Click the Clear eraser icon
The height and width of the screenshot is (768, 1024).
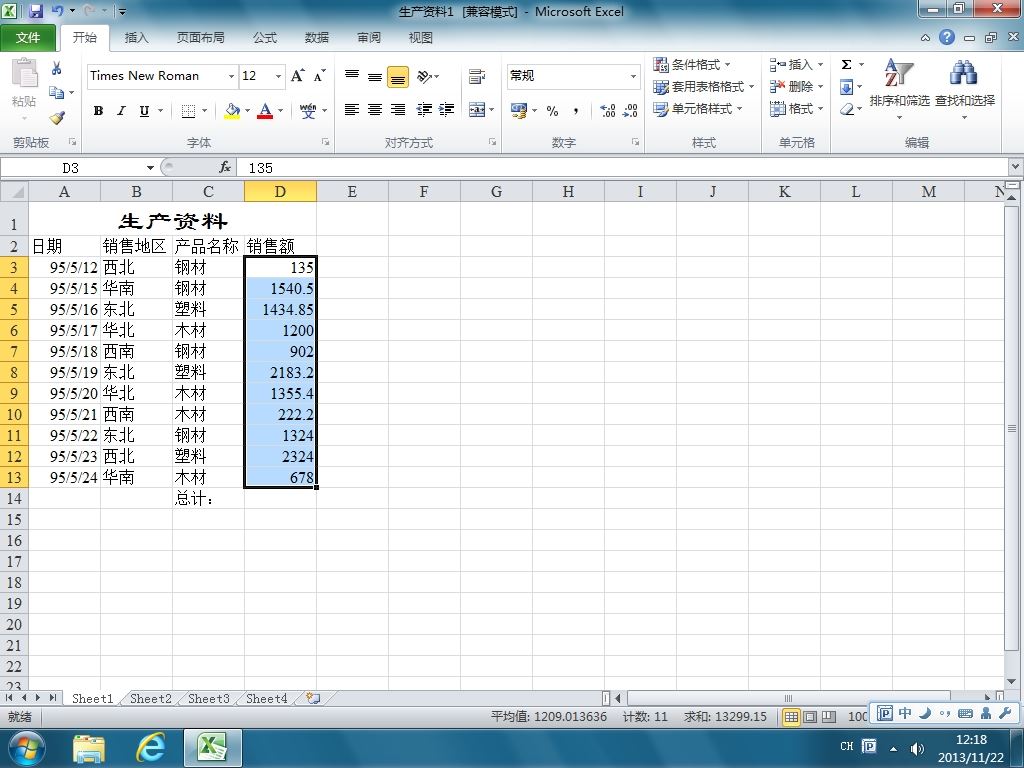847,109
